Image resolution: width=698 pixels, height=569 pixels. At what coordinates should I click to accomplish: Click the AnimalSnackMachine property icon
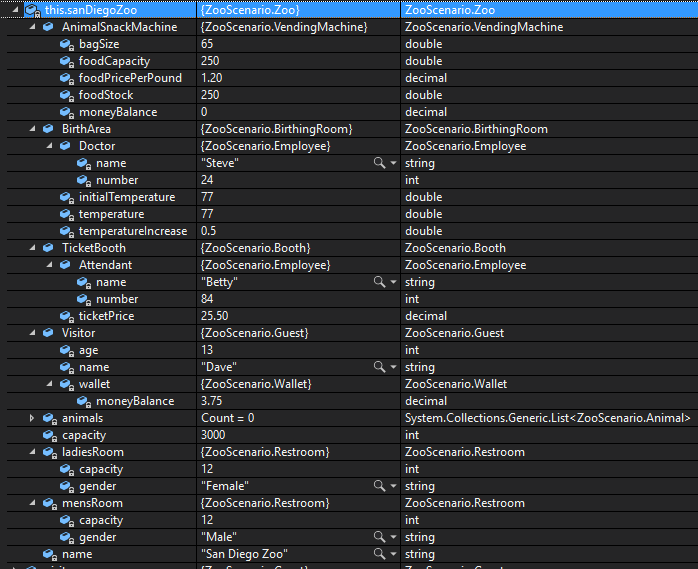click(48, 27)
